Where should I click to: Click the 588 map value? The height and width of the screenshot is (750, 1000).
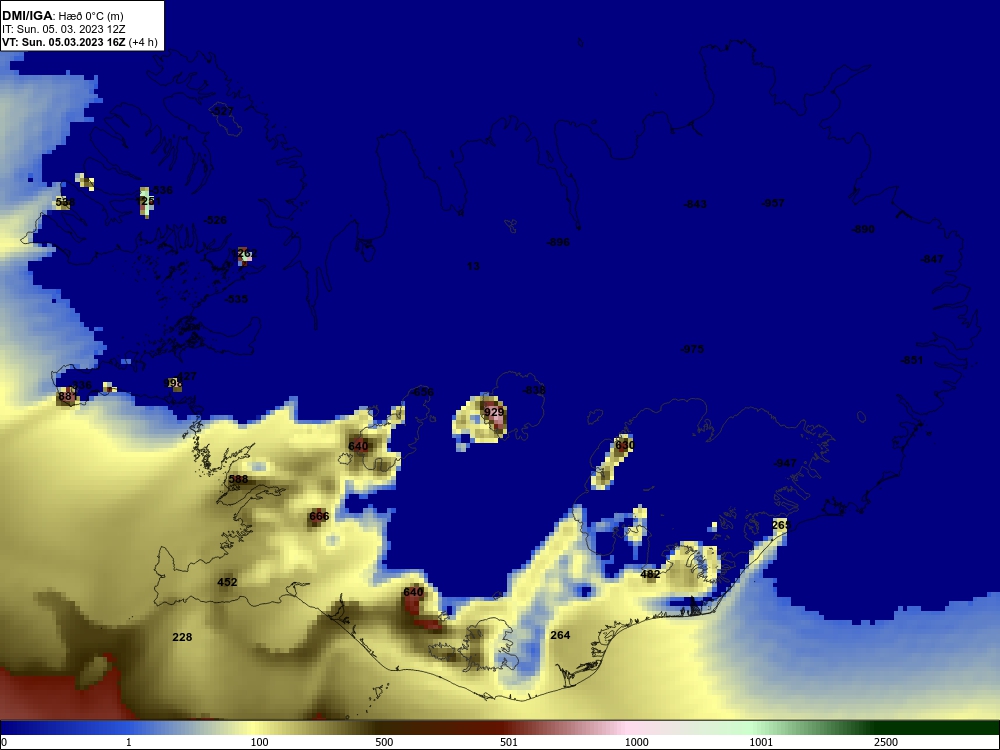tap(238, 479)
